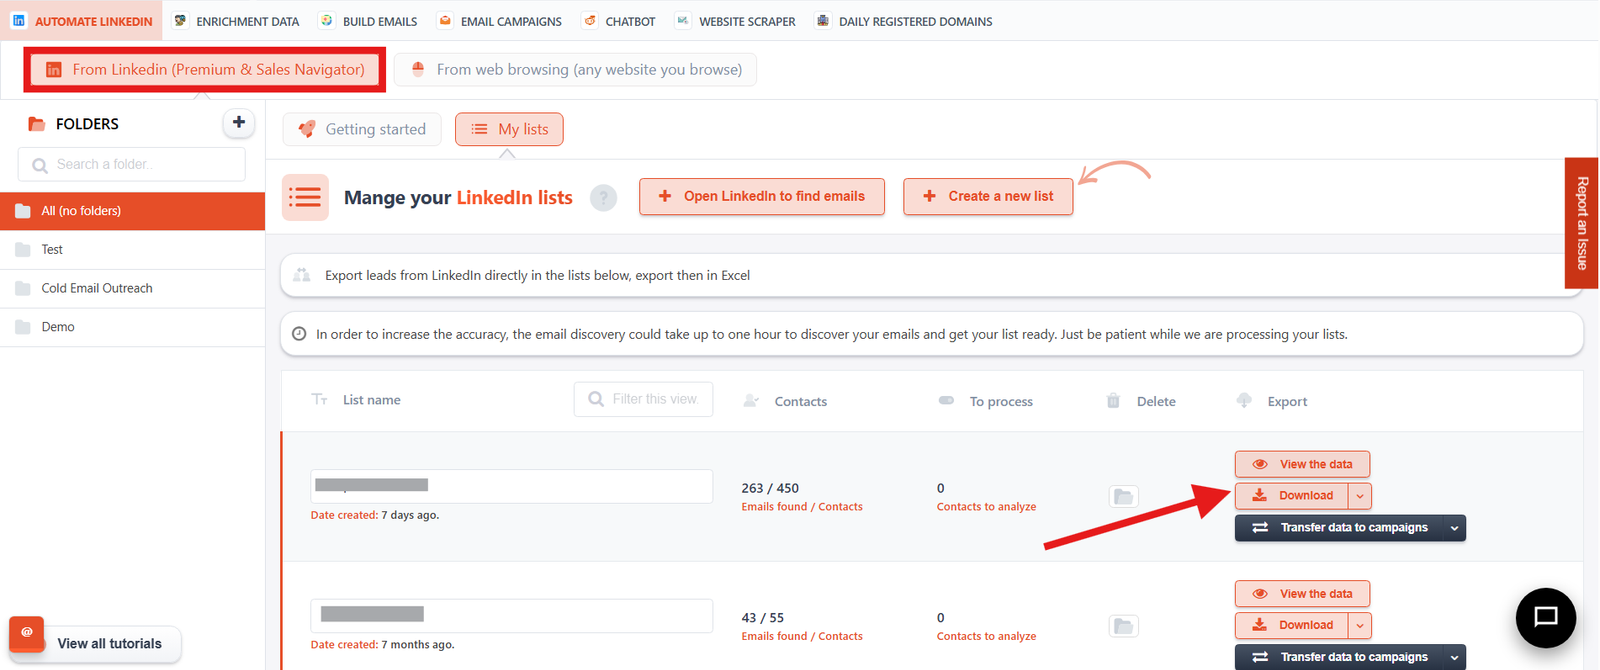Screen dimensions: 1600x670
Task: Add a new folder with plus icon
Action: coord(238,123)
